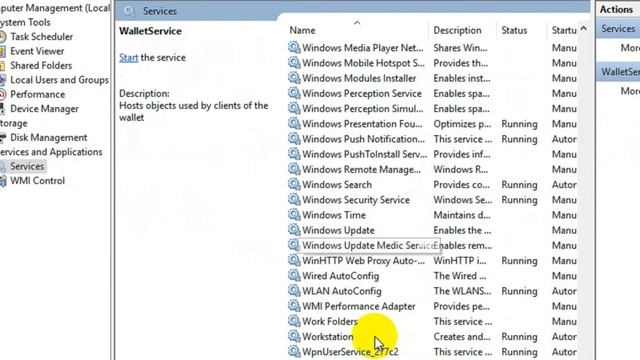Select the Windows Time service name
The image size is (640, 360).
(x=333, y=215)
